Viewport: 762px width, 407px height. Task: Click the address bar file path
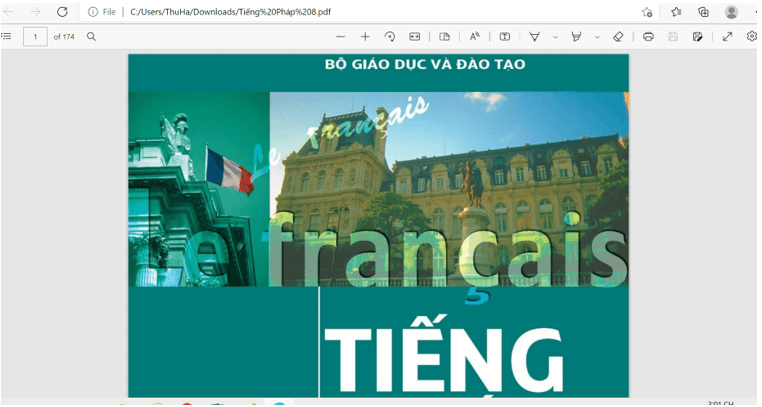tap(230, 12)
